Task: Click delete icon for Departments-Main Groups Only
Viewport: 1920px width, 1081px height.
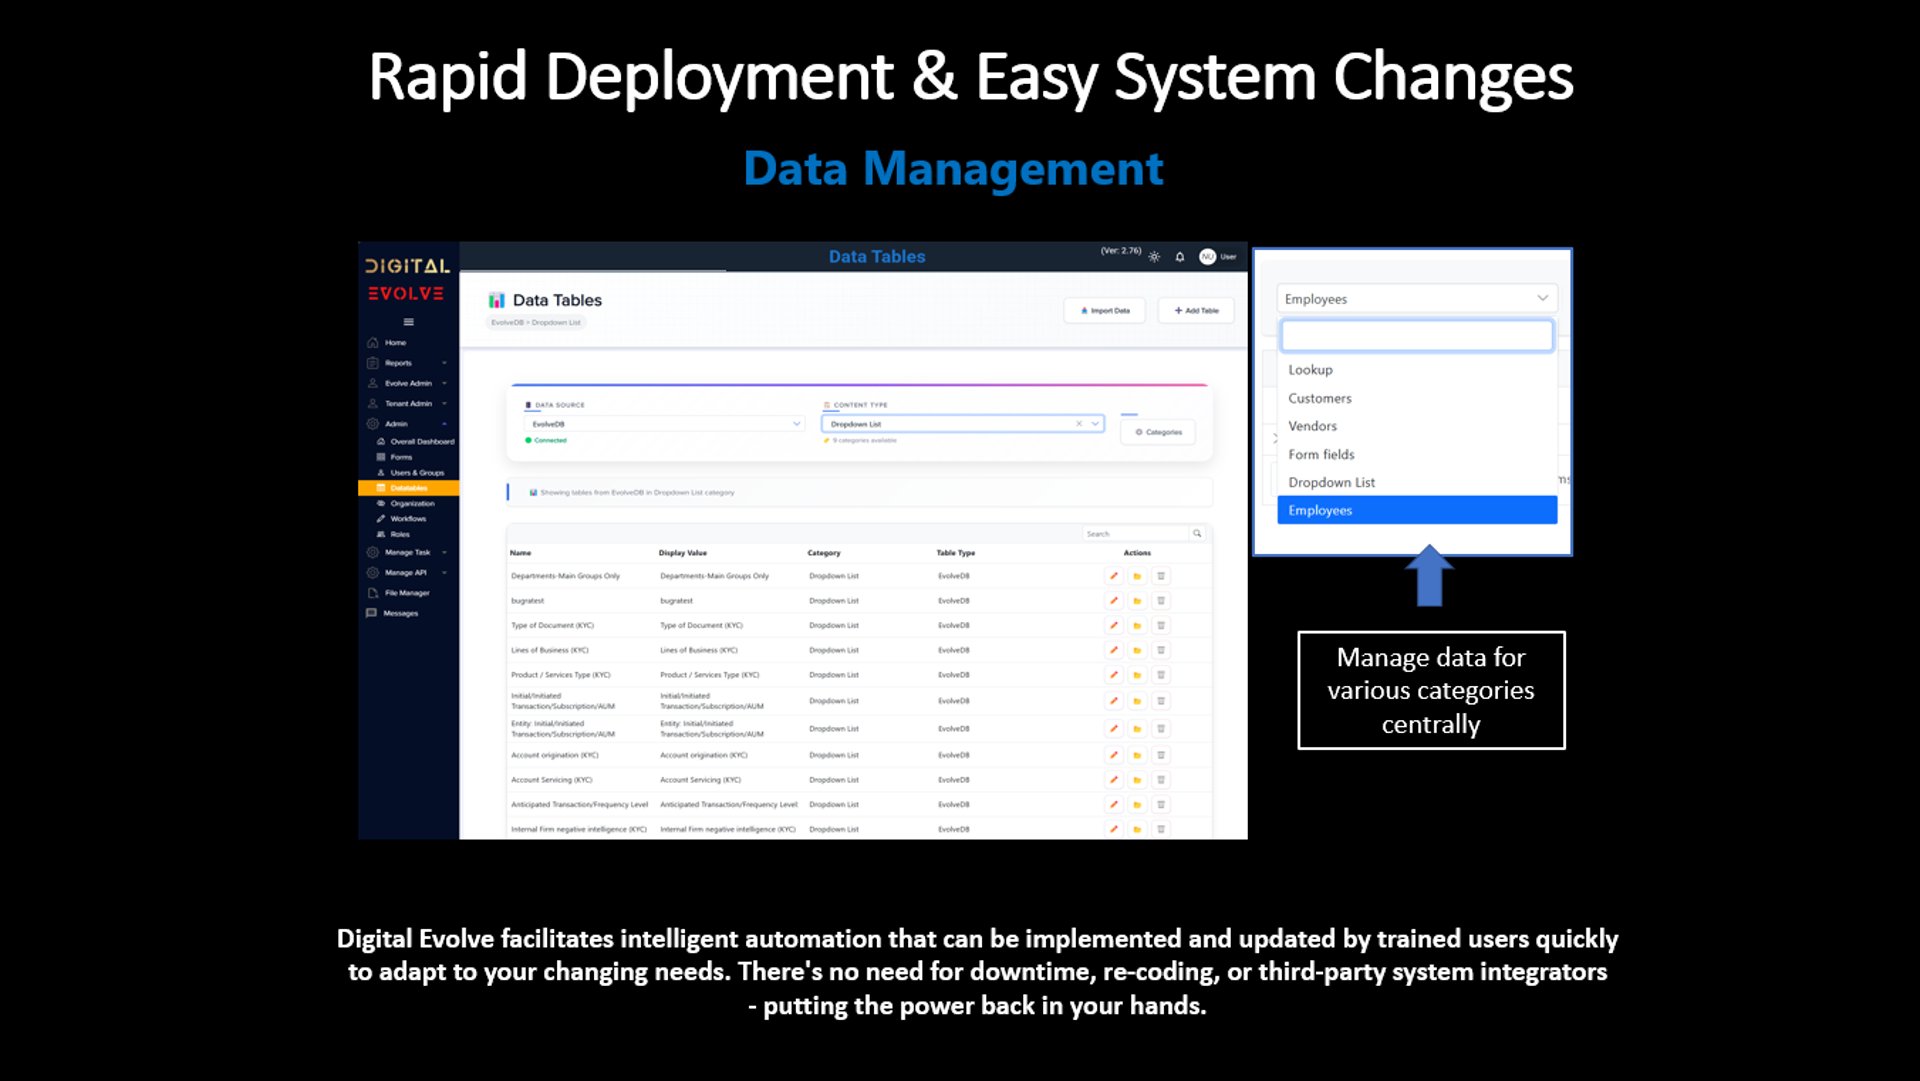Action: [x=1161, y=576]
